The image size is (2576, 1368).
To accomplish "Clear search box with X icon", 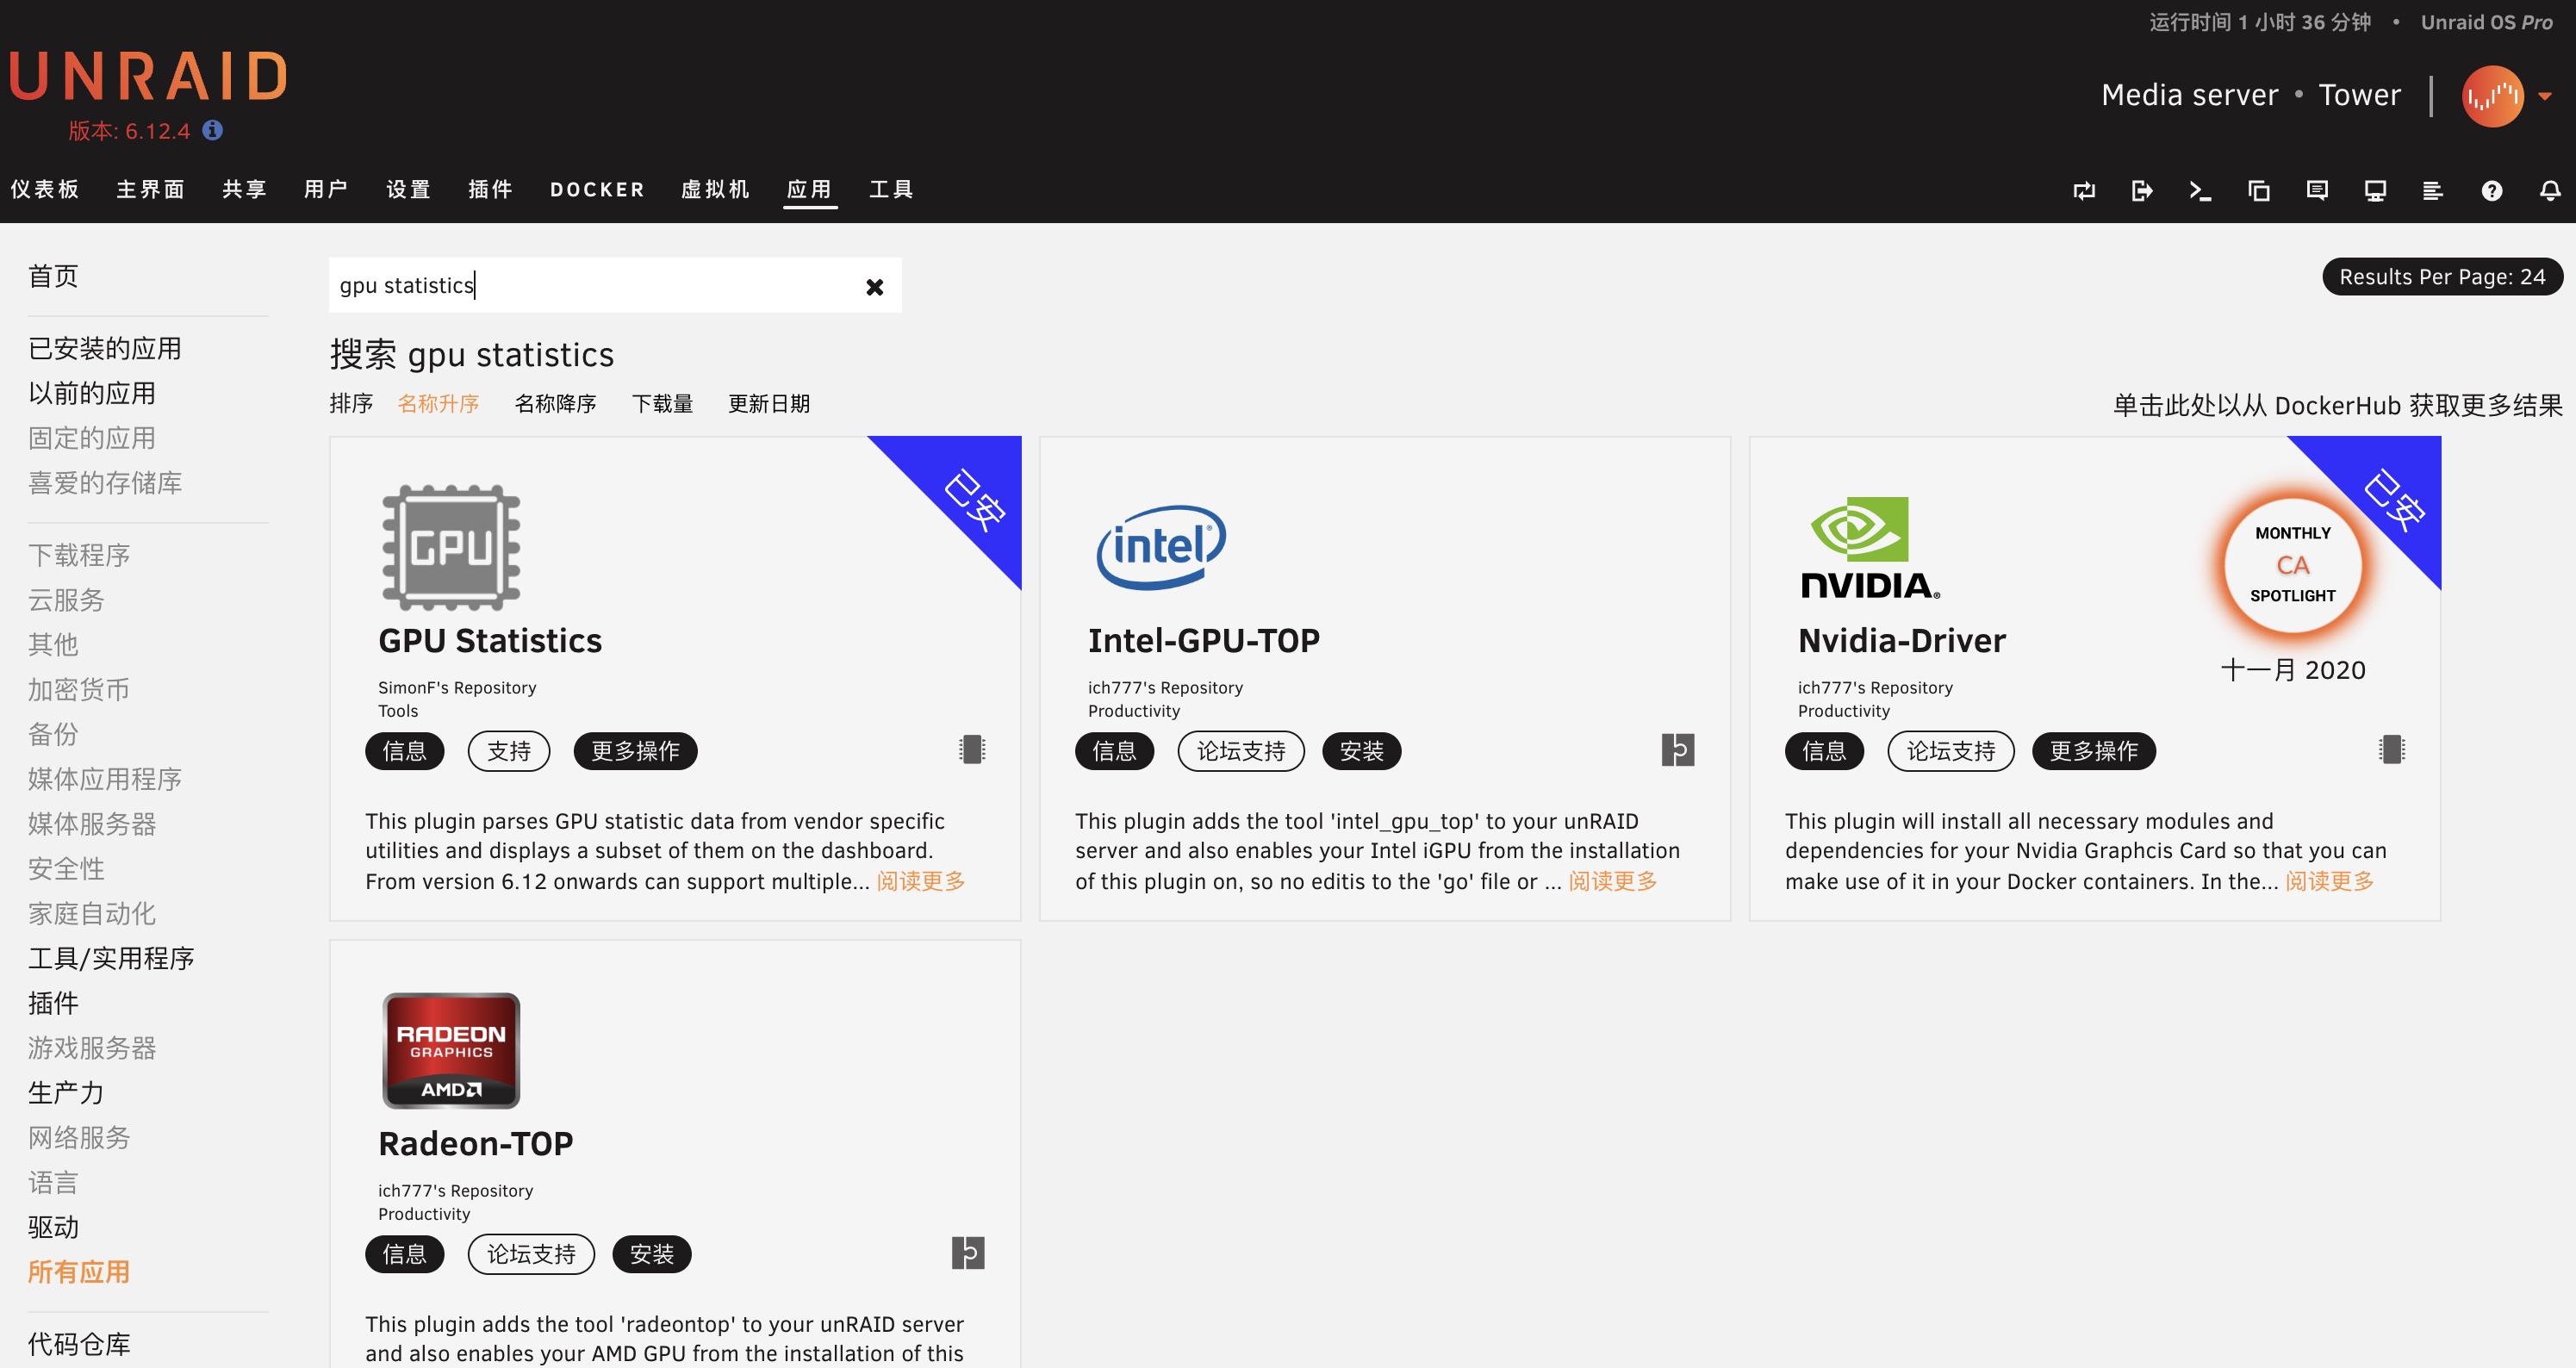I will 874,287.
